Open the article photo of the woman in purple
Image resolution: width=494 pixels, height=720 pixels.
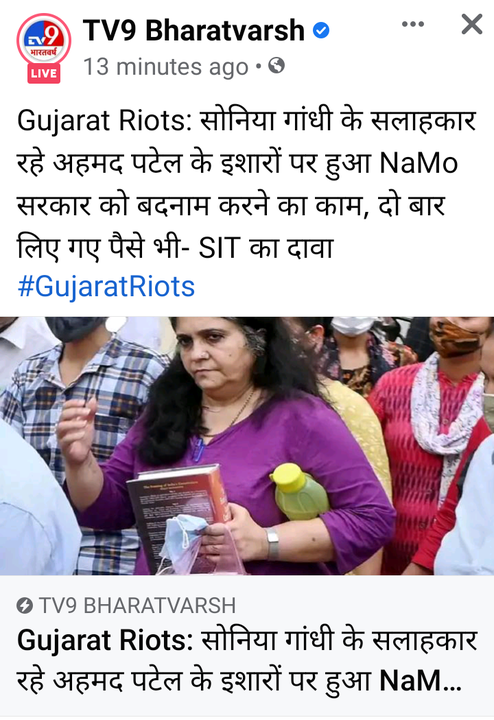[x=247, y=445]
